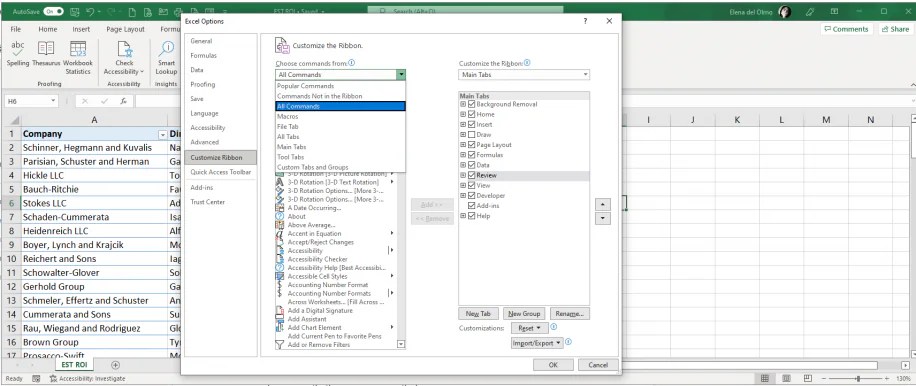Toggle the AutoSave switch
Viewport: 916px width, 386px height.
point(53,11)
